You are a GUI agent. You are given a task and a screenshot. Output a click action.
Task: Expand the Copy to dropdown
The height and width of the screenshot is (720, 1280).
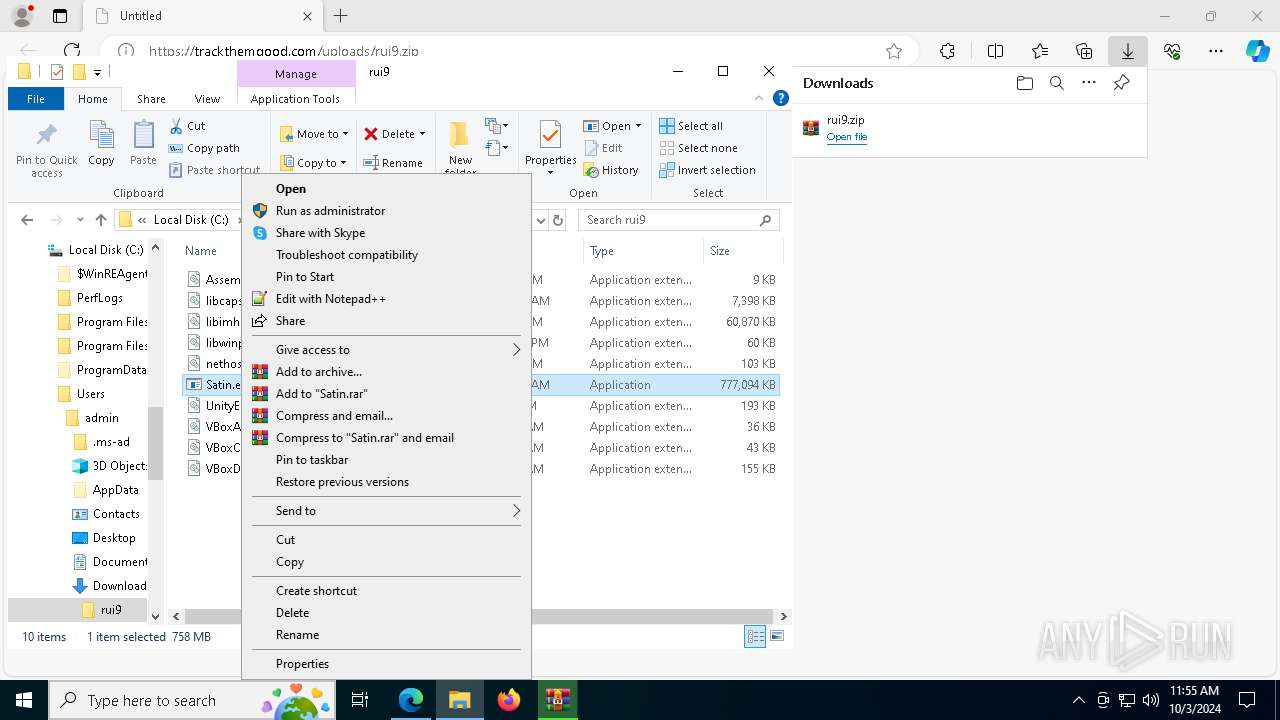coord(344,163)
